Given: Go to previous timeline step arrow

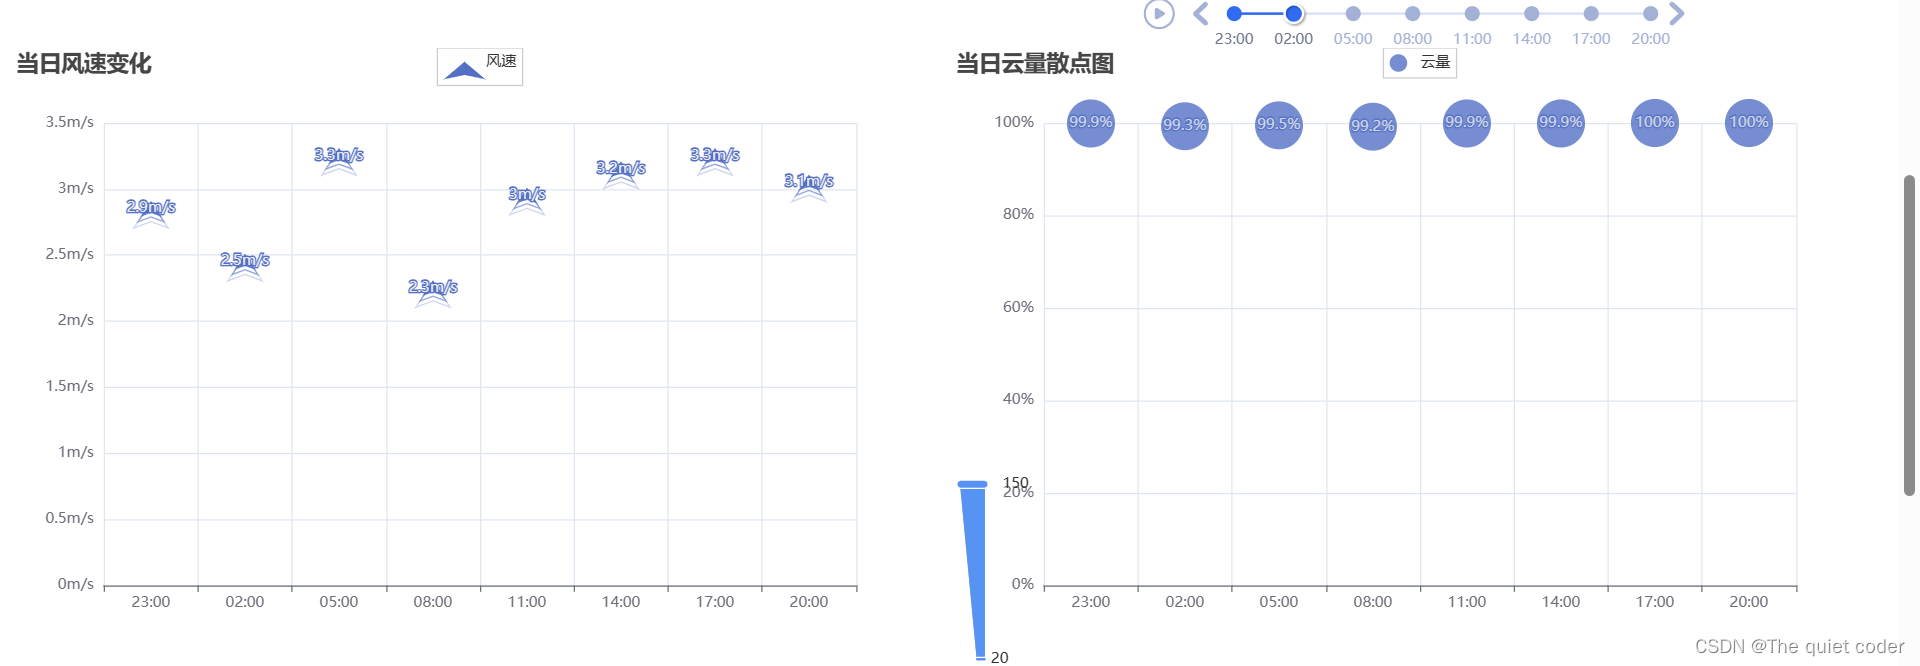Looking at the screenshot, I should 1201,14.
